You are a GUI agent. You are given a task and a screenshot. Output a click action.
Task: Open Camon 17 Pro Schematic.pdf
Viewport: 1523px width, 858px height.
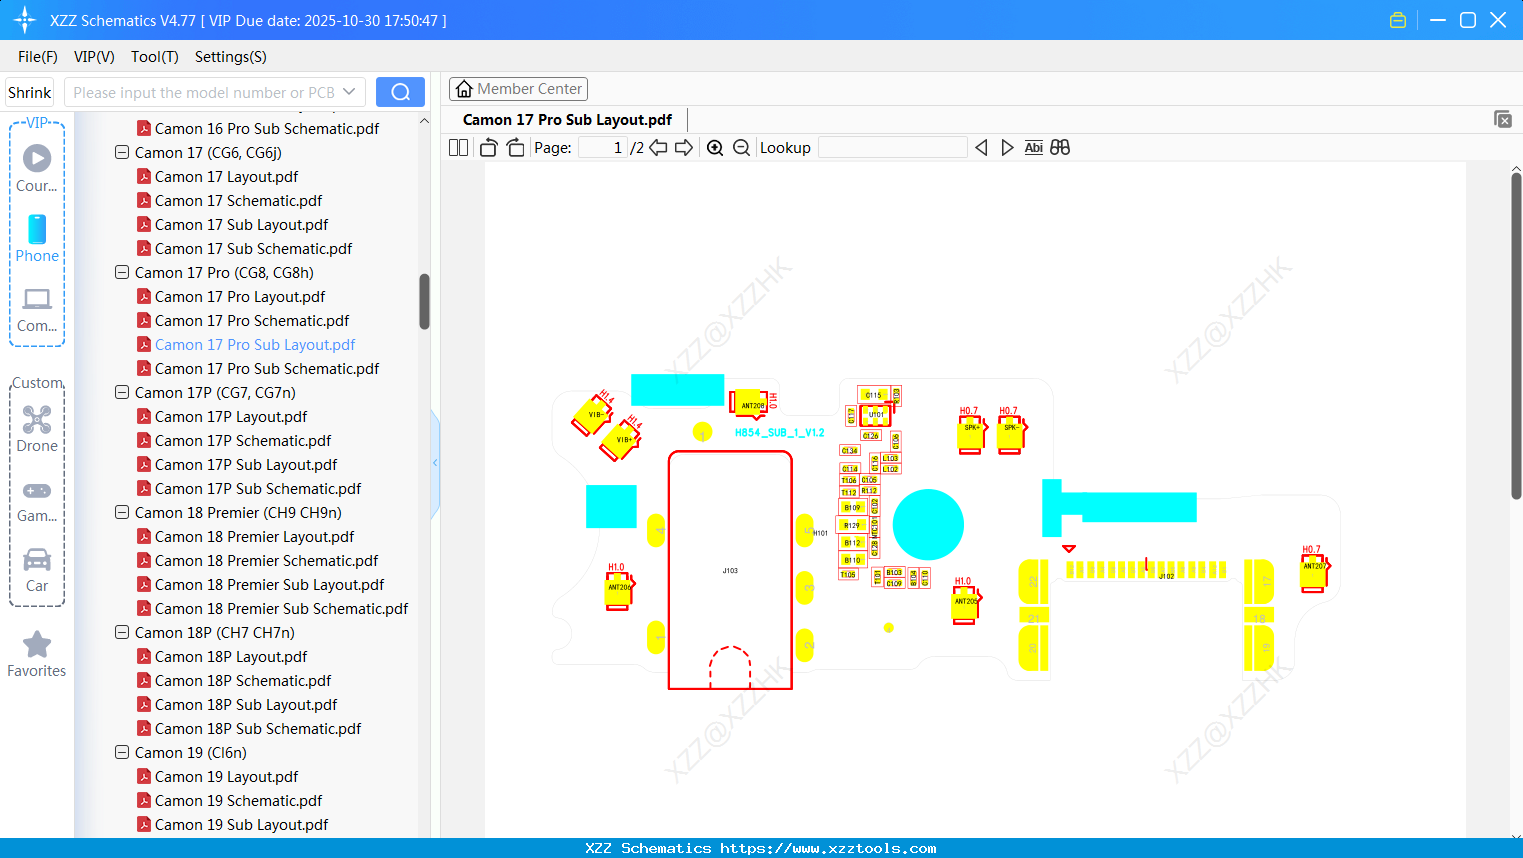(x=252, y=321)
